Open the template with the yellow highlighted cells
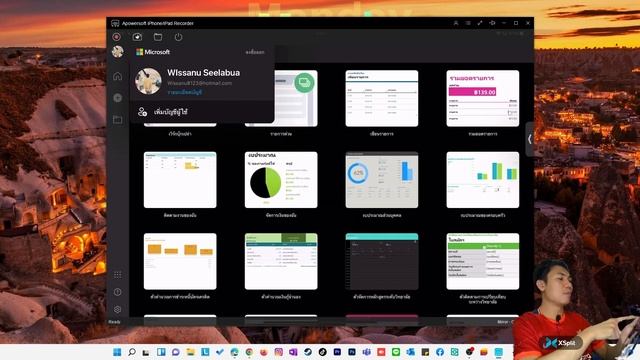This screenshot has width=640, height=360. tap(180, 180)
